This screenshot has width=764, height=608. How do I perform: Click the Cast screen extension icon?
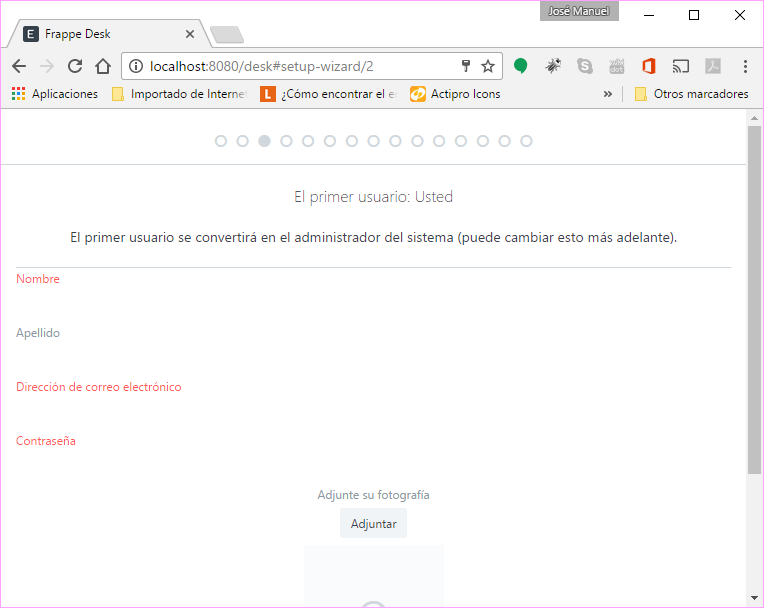point(680,66)
